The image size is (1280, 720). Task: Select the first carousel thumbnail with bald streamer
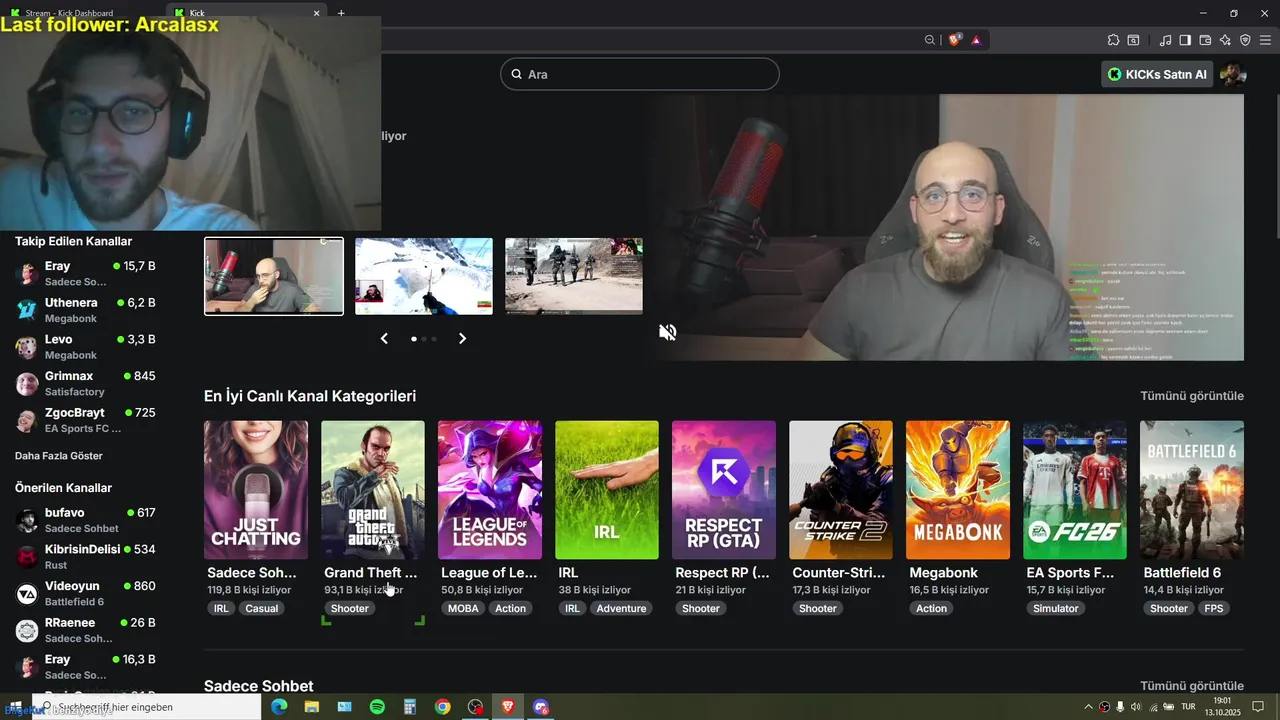click(274, 276)
